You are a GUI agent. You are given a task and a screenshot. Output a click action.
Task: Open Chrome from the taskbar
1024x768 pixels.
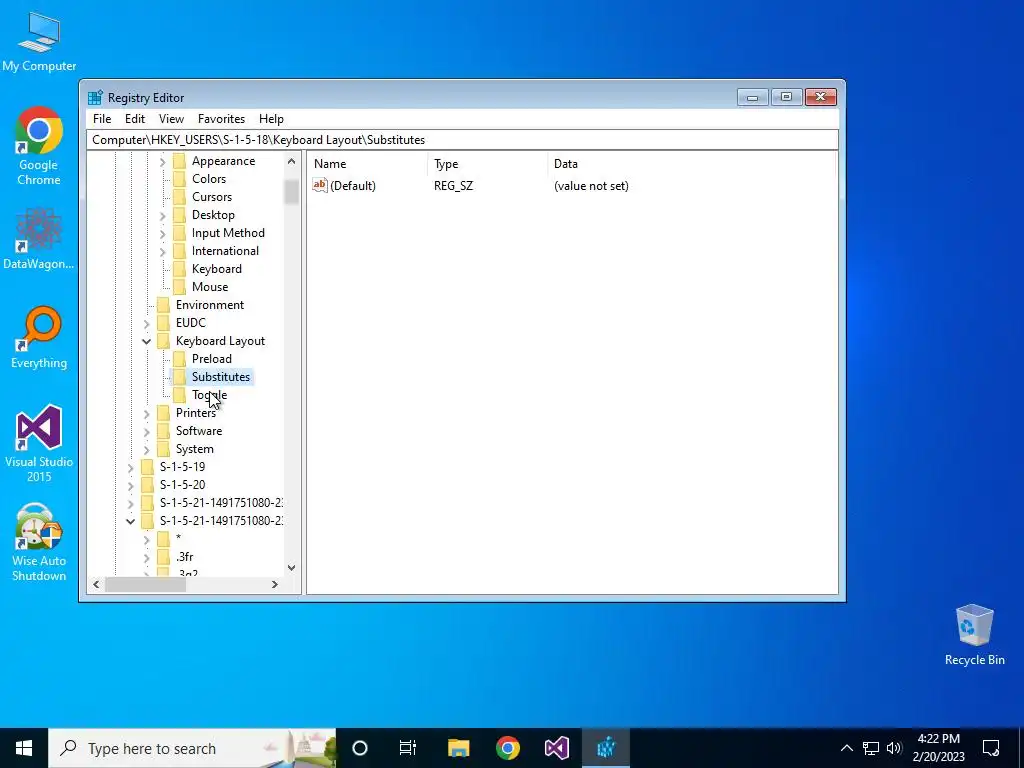[507, 748]
